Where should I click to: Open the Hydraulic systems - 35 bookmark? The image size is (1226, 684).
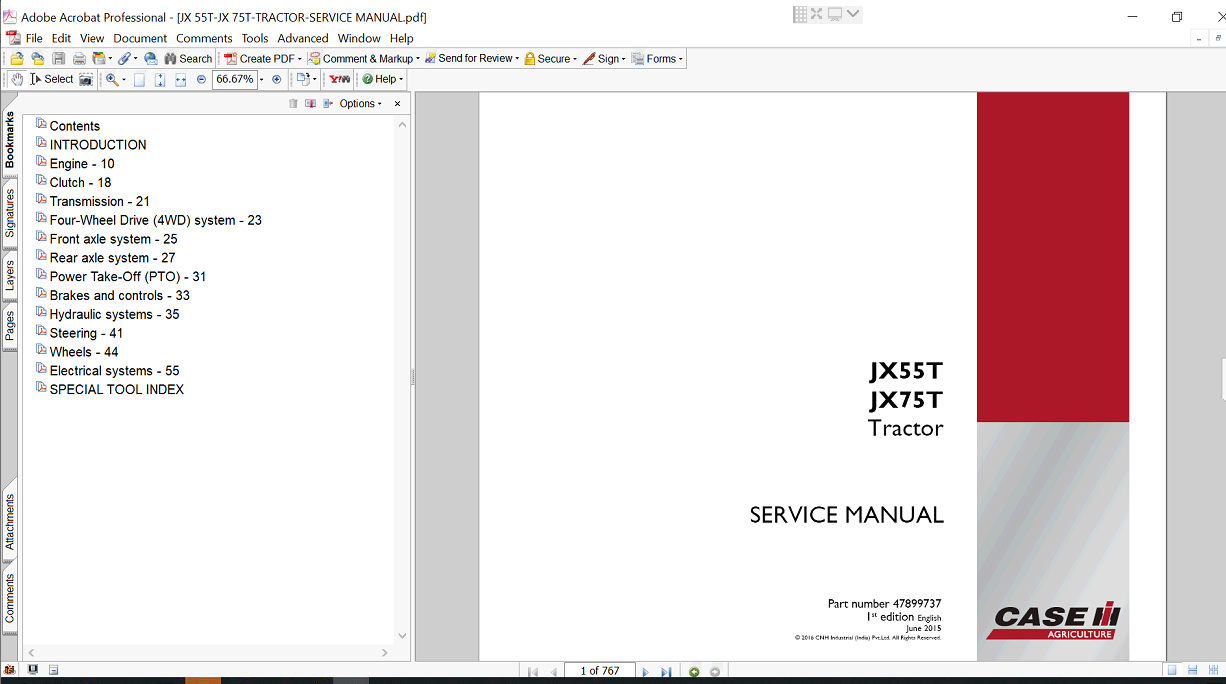click(x=114, y=314)
